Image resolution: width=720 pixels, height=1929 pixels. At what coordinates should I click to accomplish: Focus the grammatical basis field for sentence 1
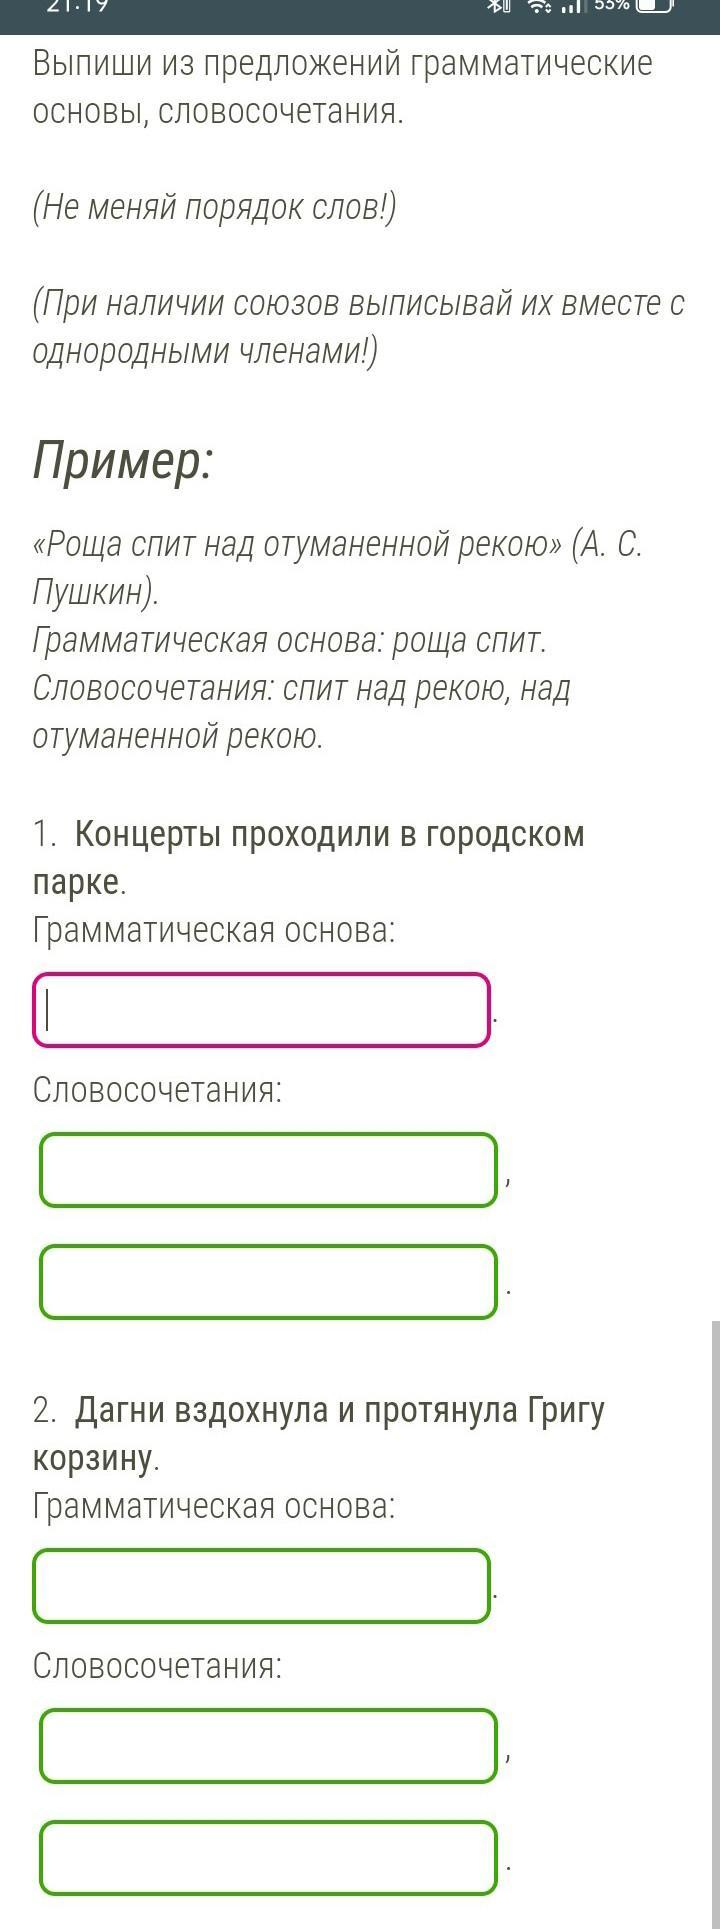click(262, 1010)
